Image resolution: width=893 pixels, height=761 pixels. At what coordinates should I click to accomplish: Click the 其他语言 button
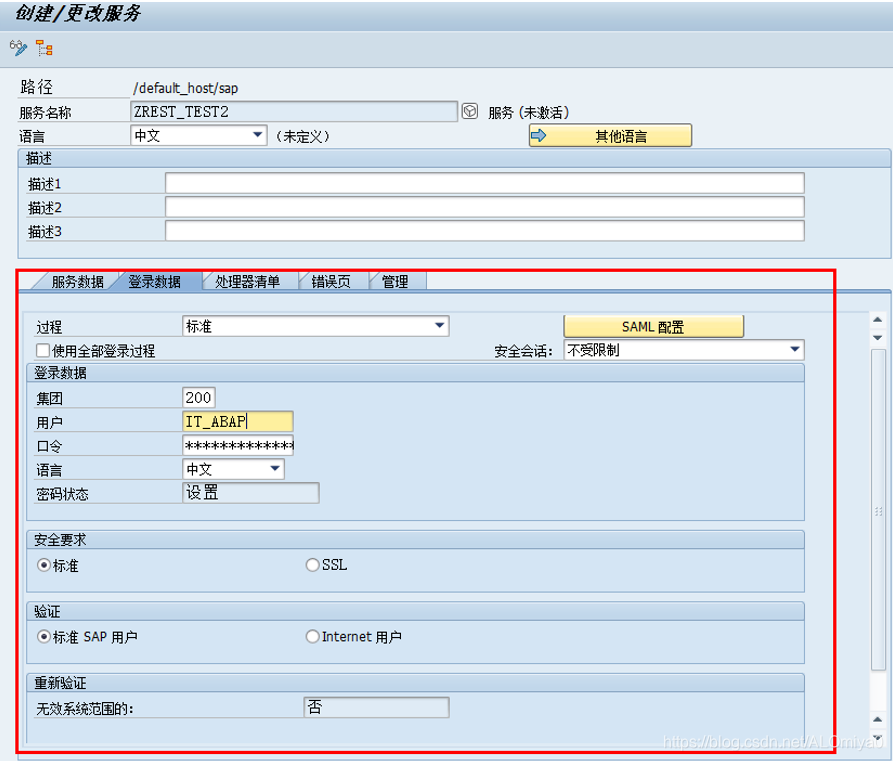click(610, 136)
